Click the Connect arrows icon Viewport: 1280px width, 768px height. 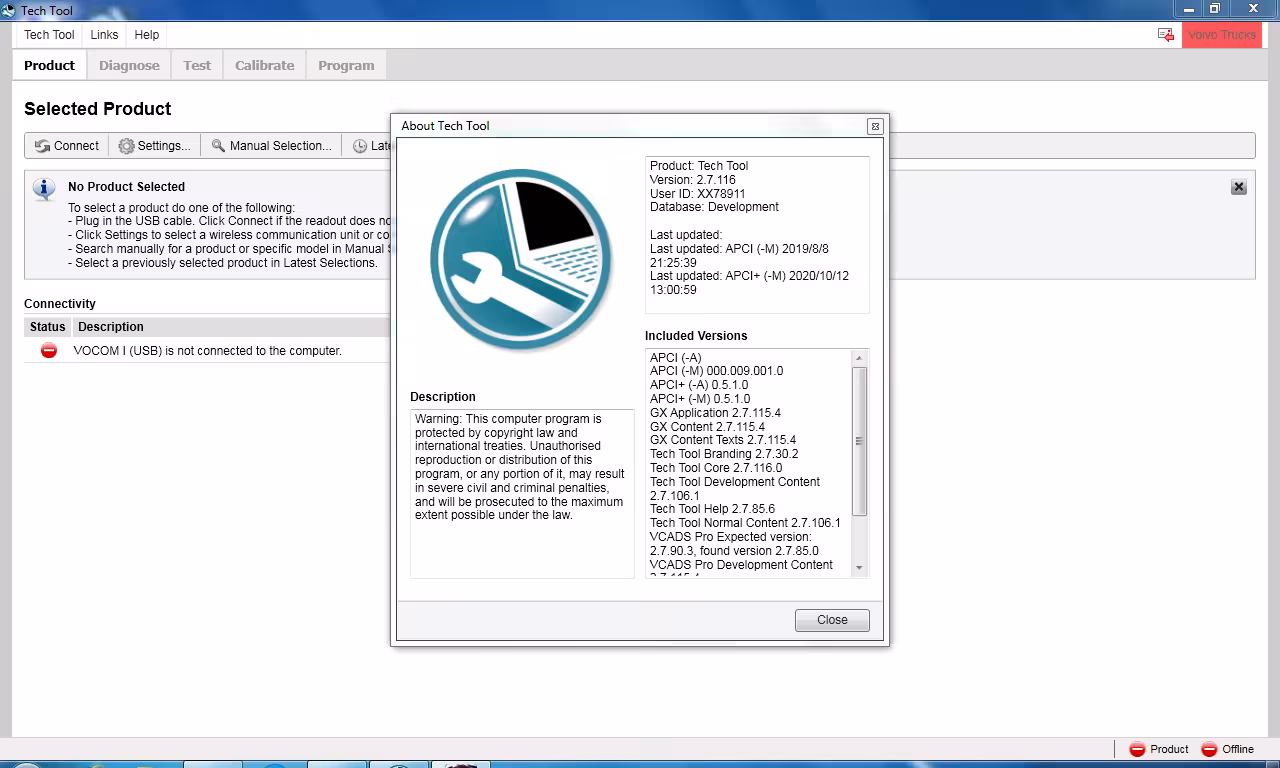[x=42, y=146]
